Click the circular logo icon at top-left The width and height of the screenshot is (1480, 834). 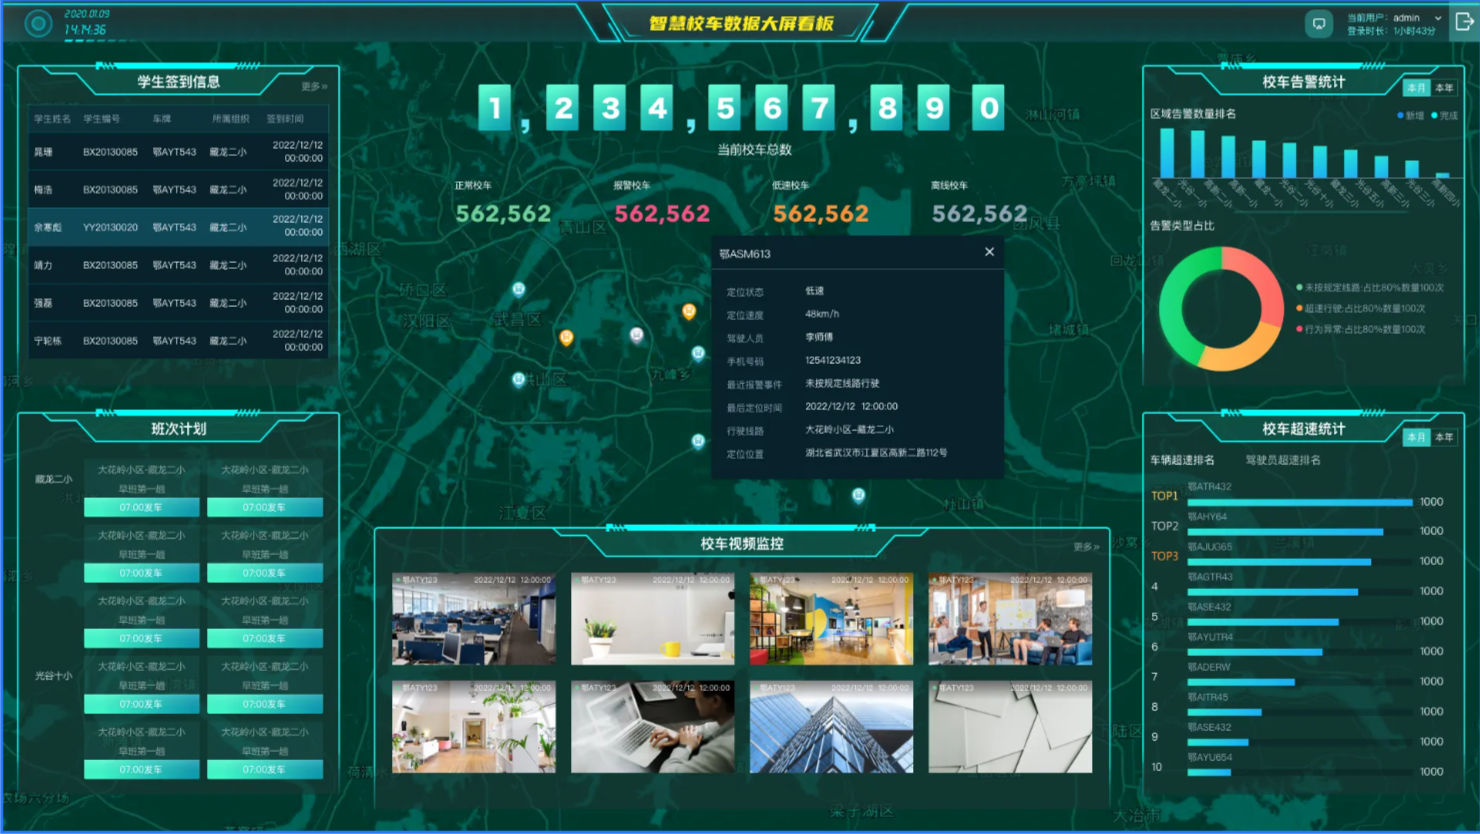(x=38, y=23)
